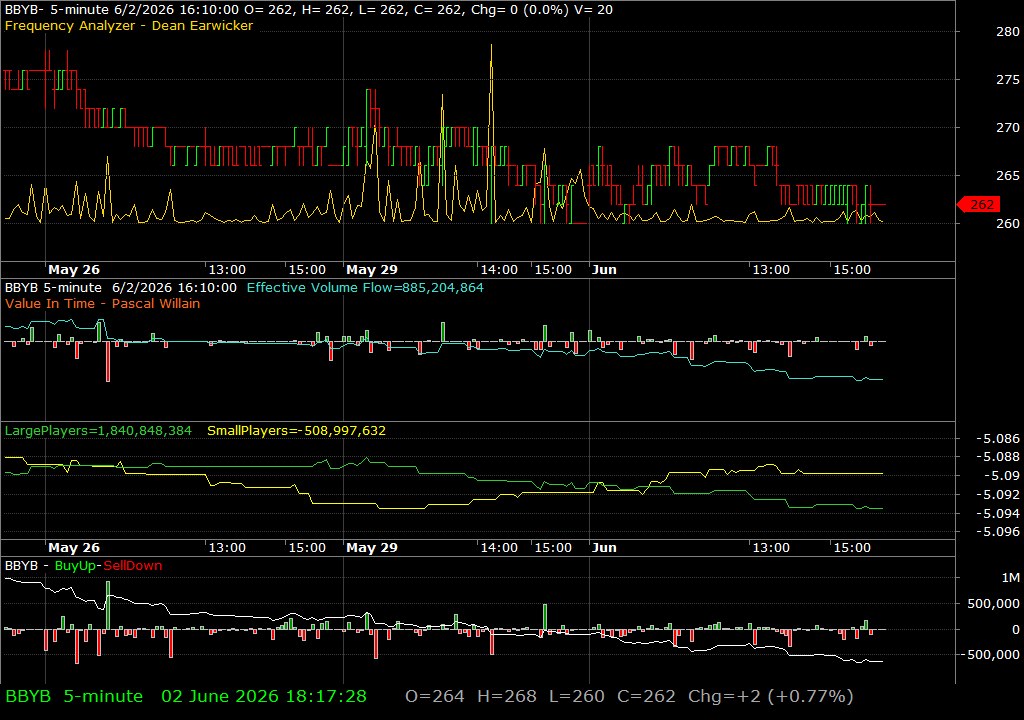The width and height of the screenshot is (1024, 720).
Task: Select the 'Frequency Analyzer - Dean Earwicker' indicator label
Action: pos(129,25)
